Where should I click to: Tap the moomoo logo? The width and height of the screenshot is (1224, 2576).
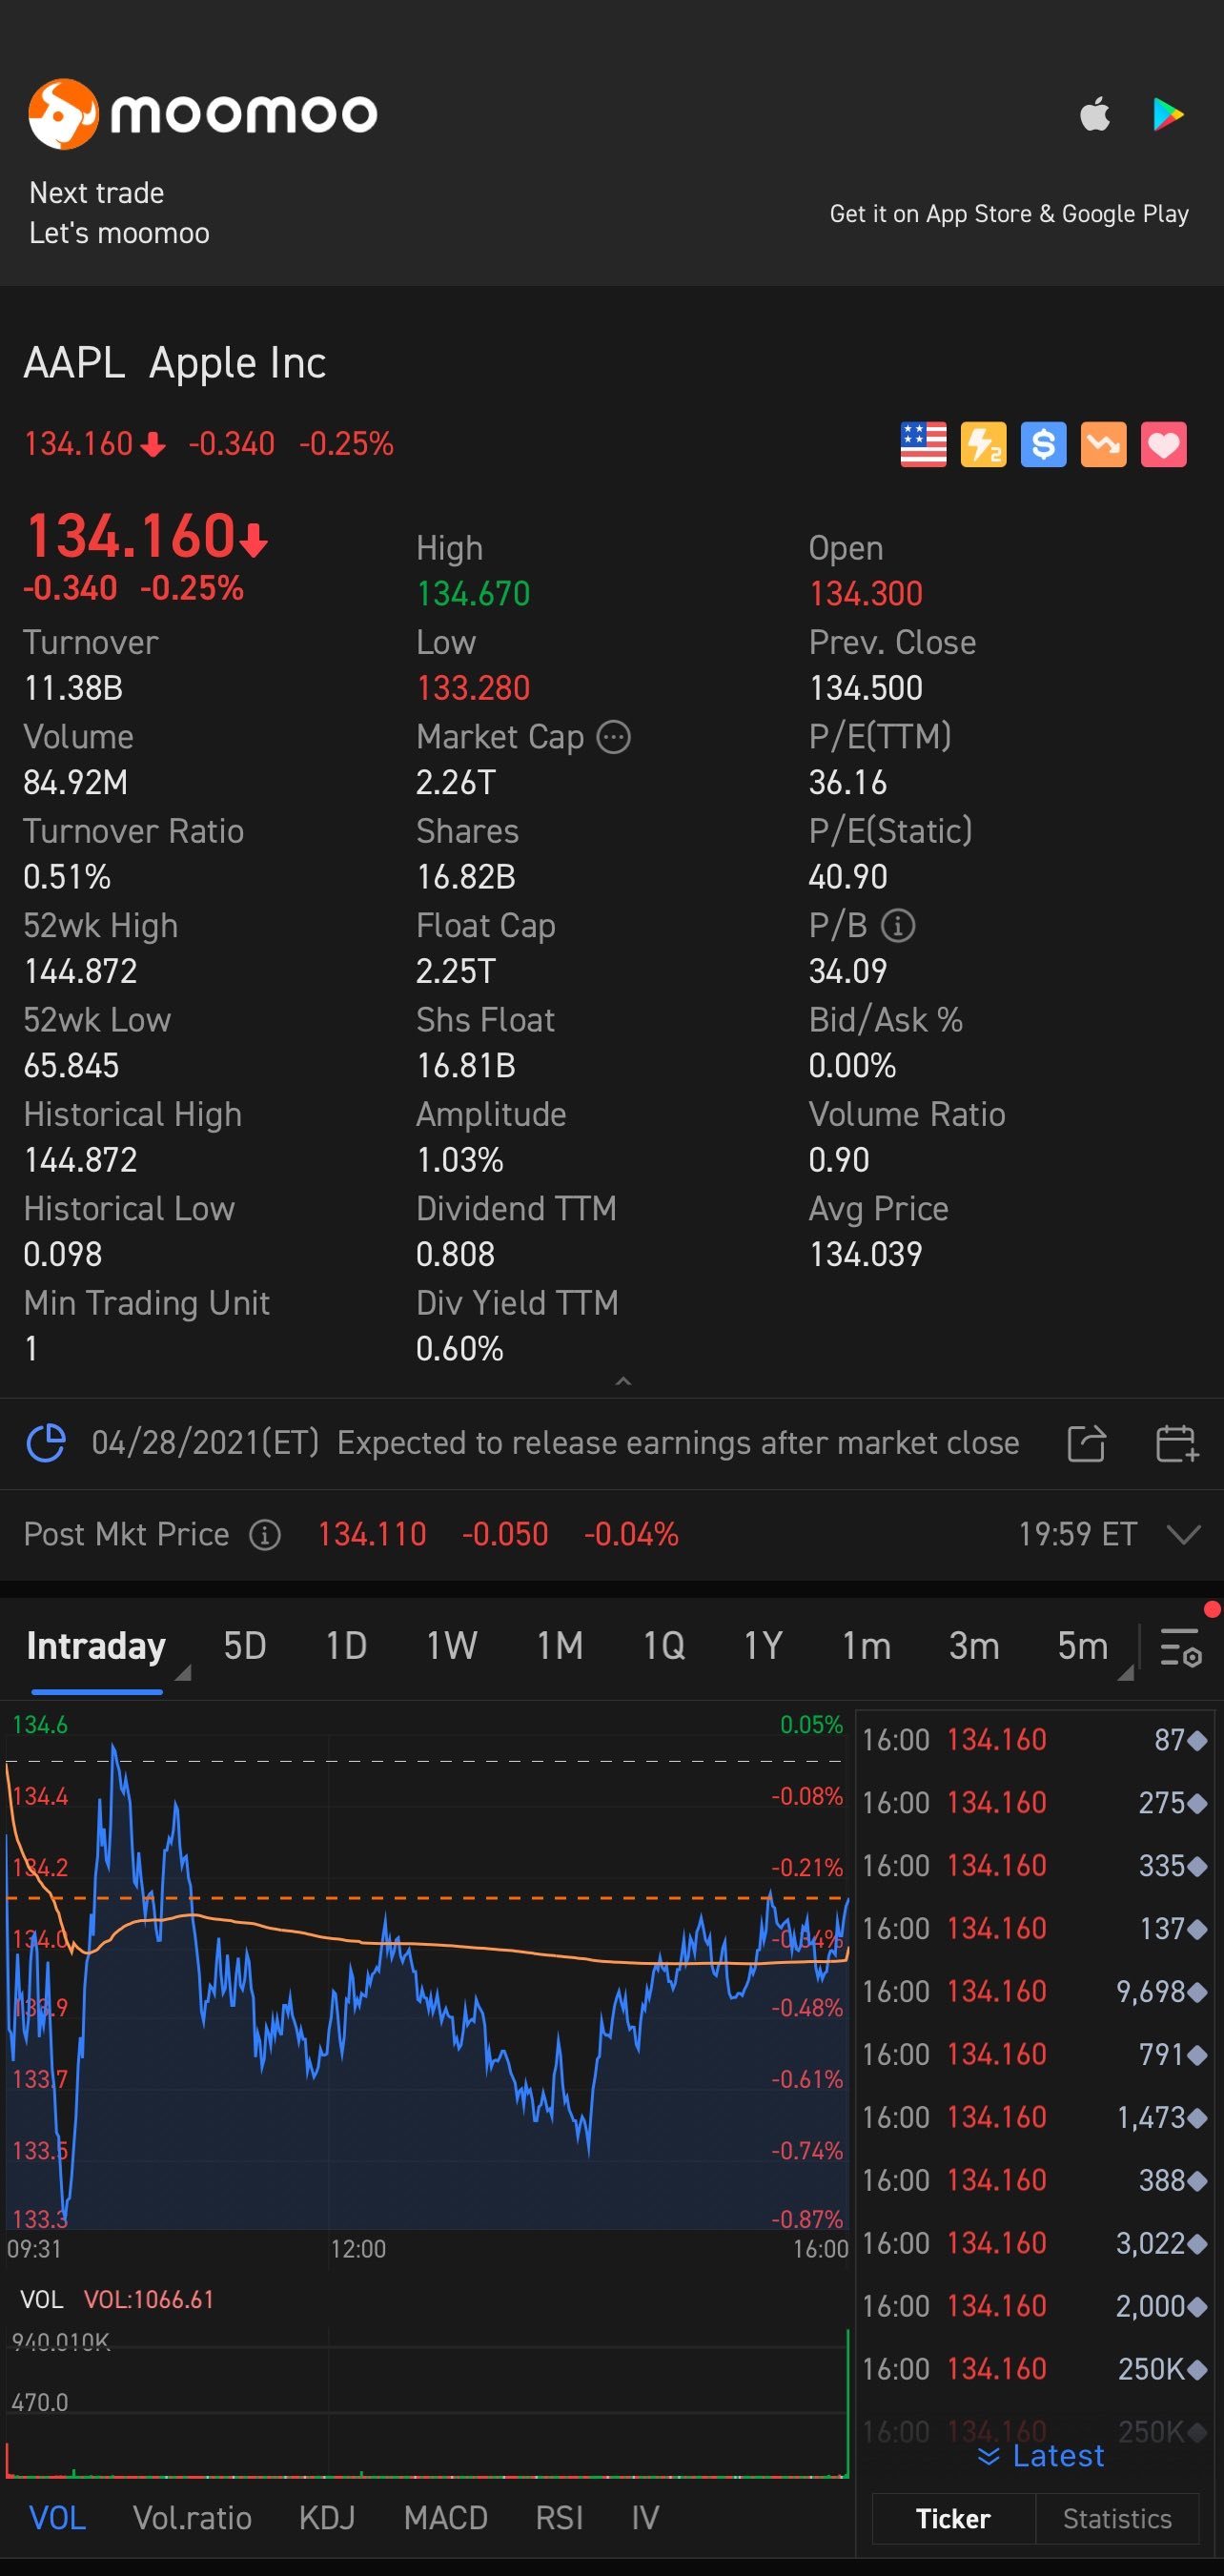[x=203, y=113]
